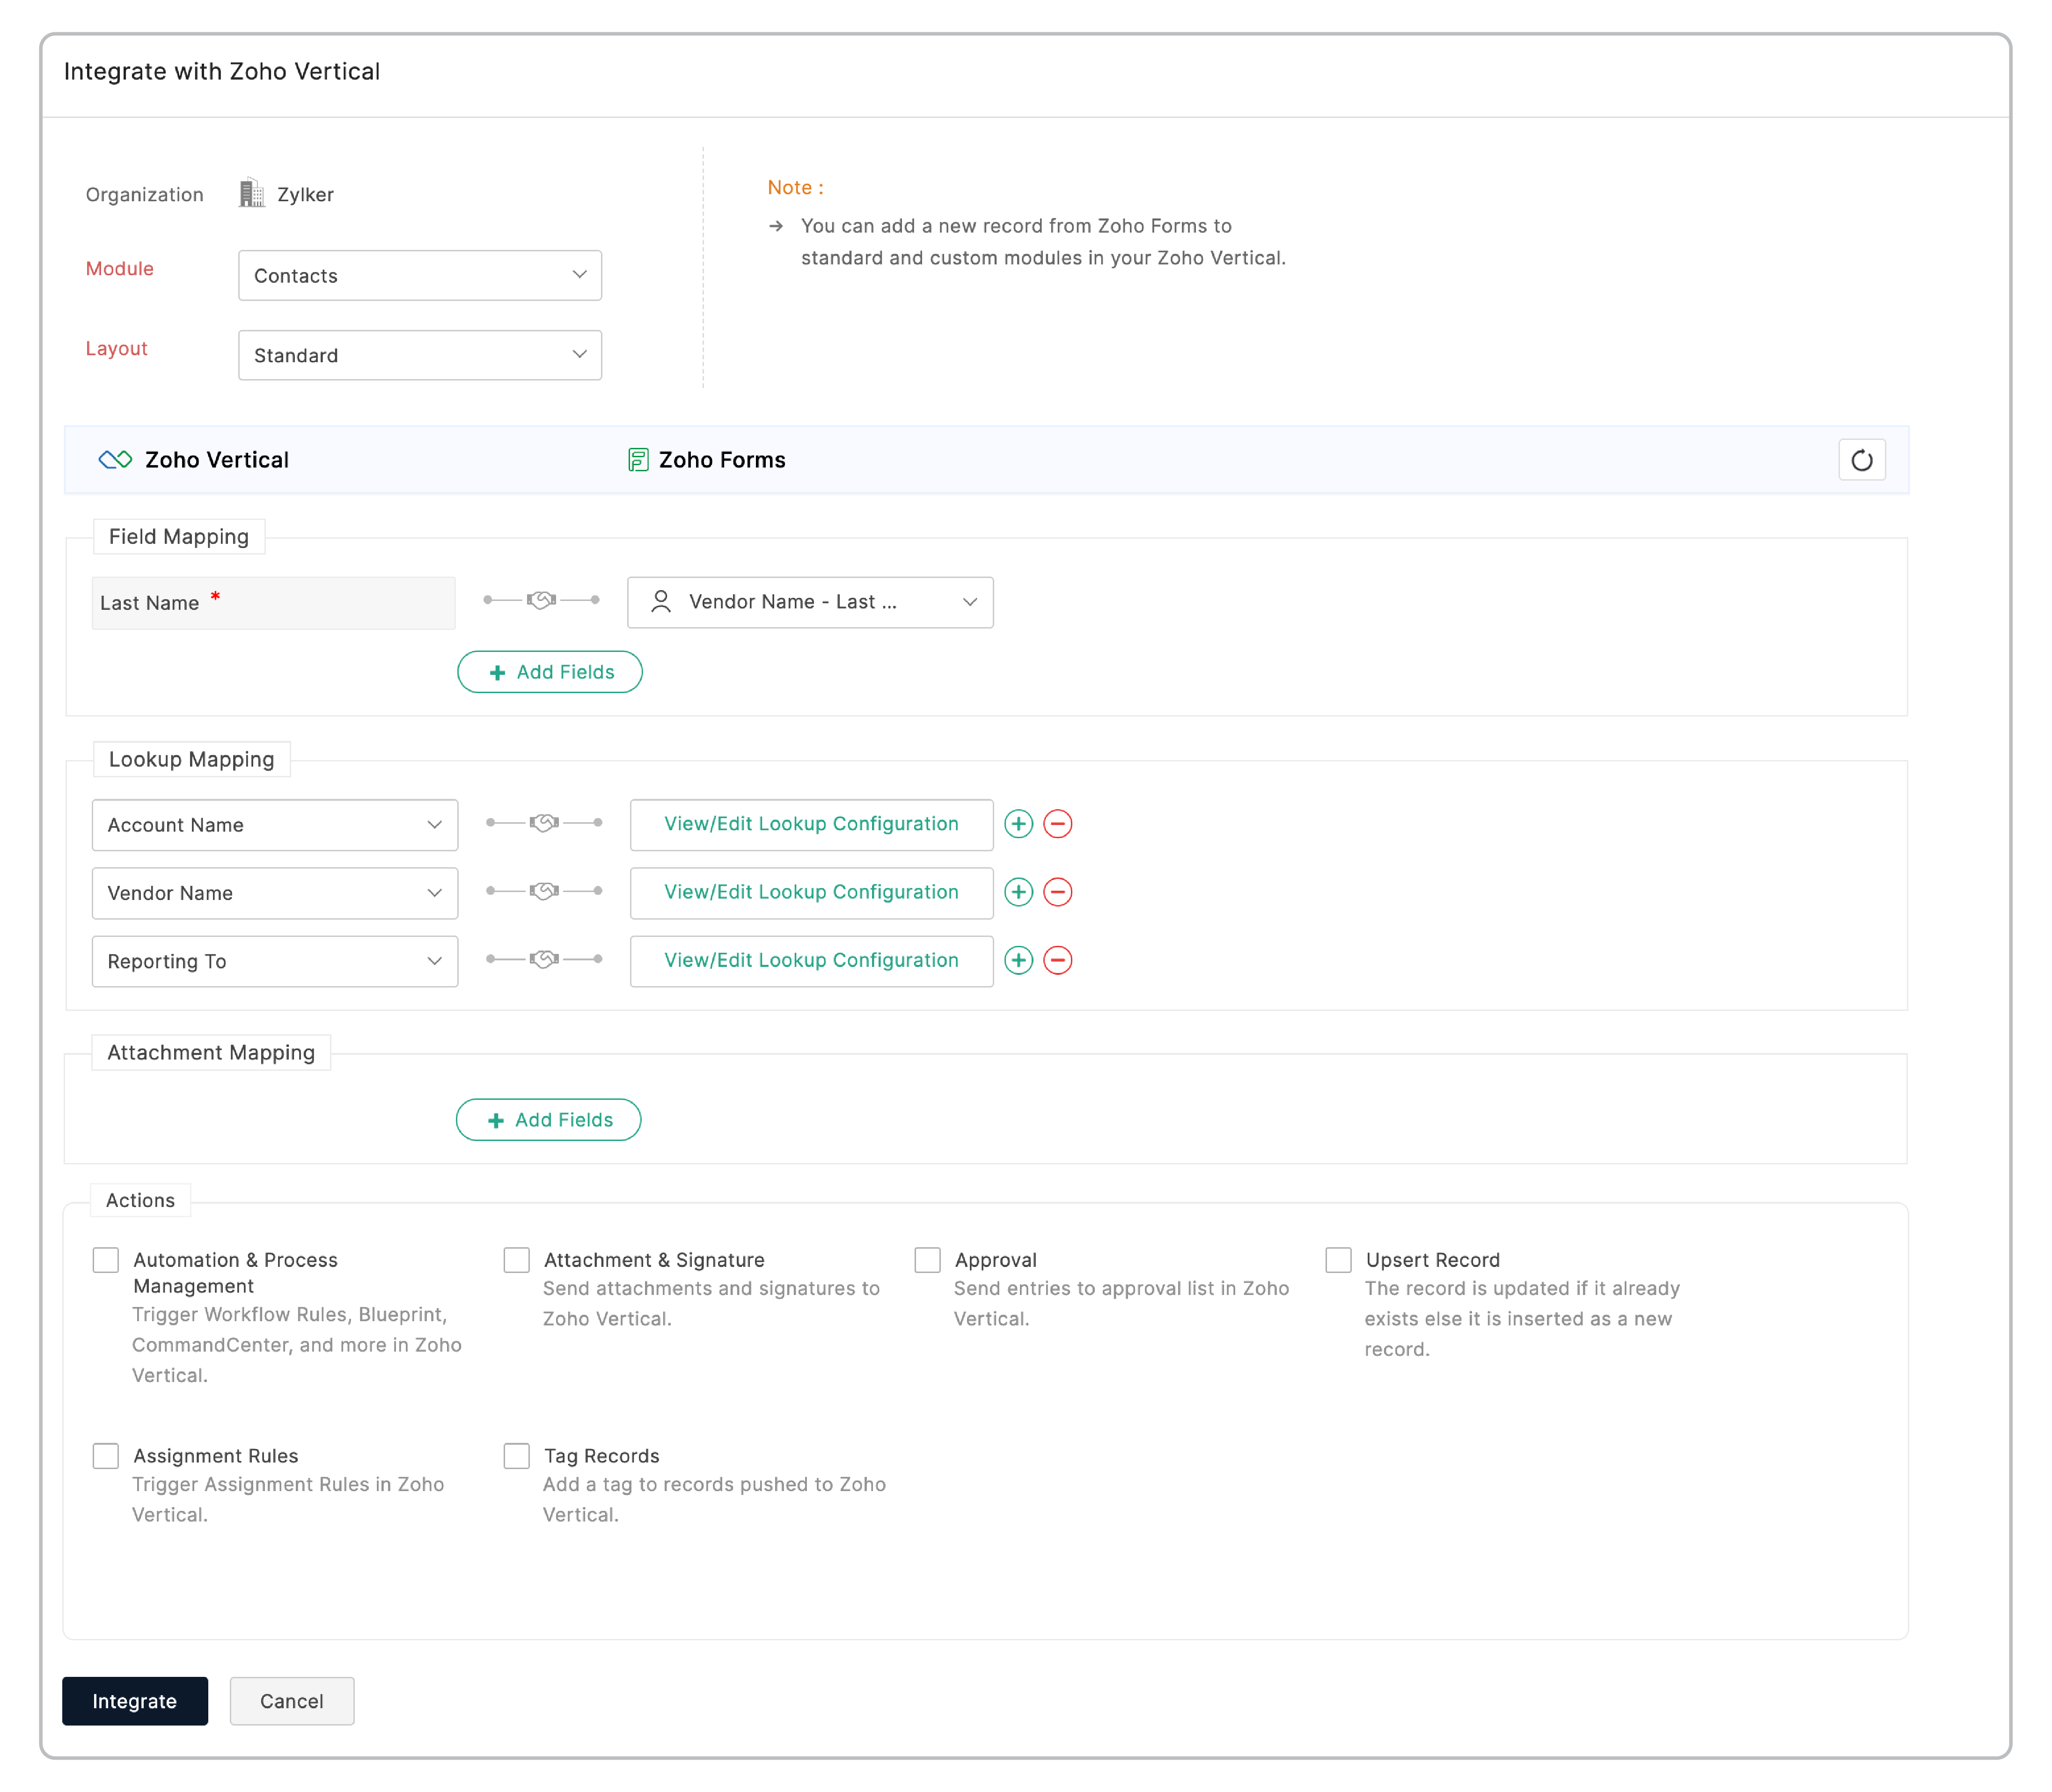Open the Layout dropdown showing Standard
The width and height of the screenshot is (2052, 1792).
click(x=420, y=355)
